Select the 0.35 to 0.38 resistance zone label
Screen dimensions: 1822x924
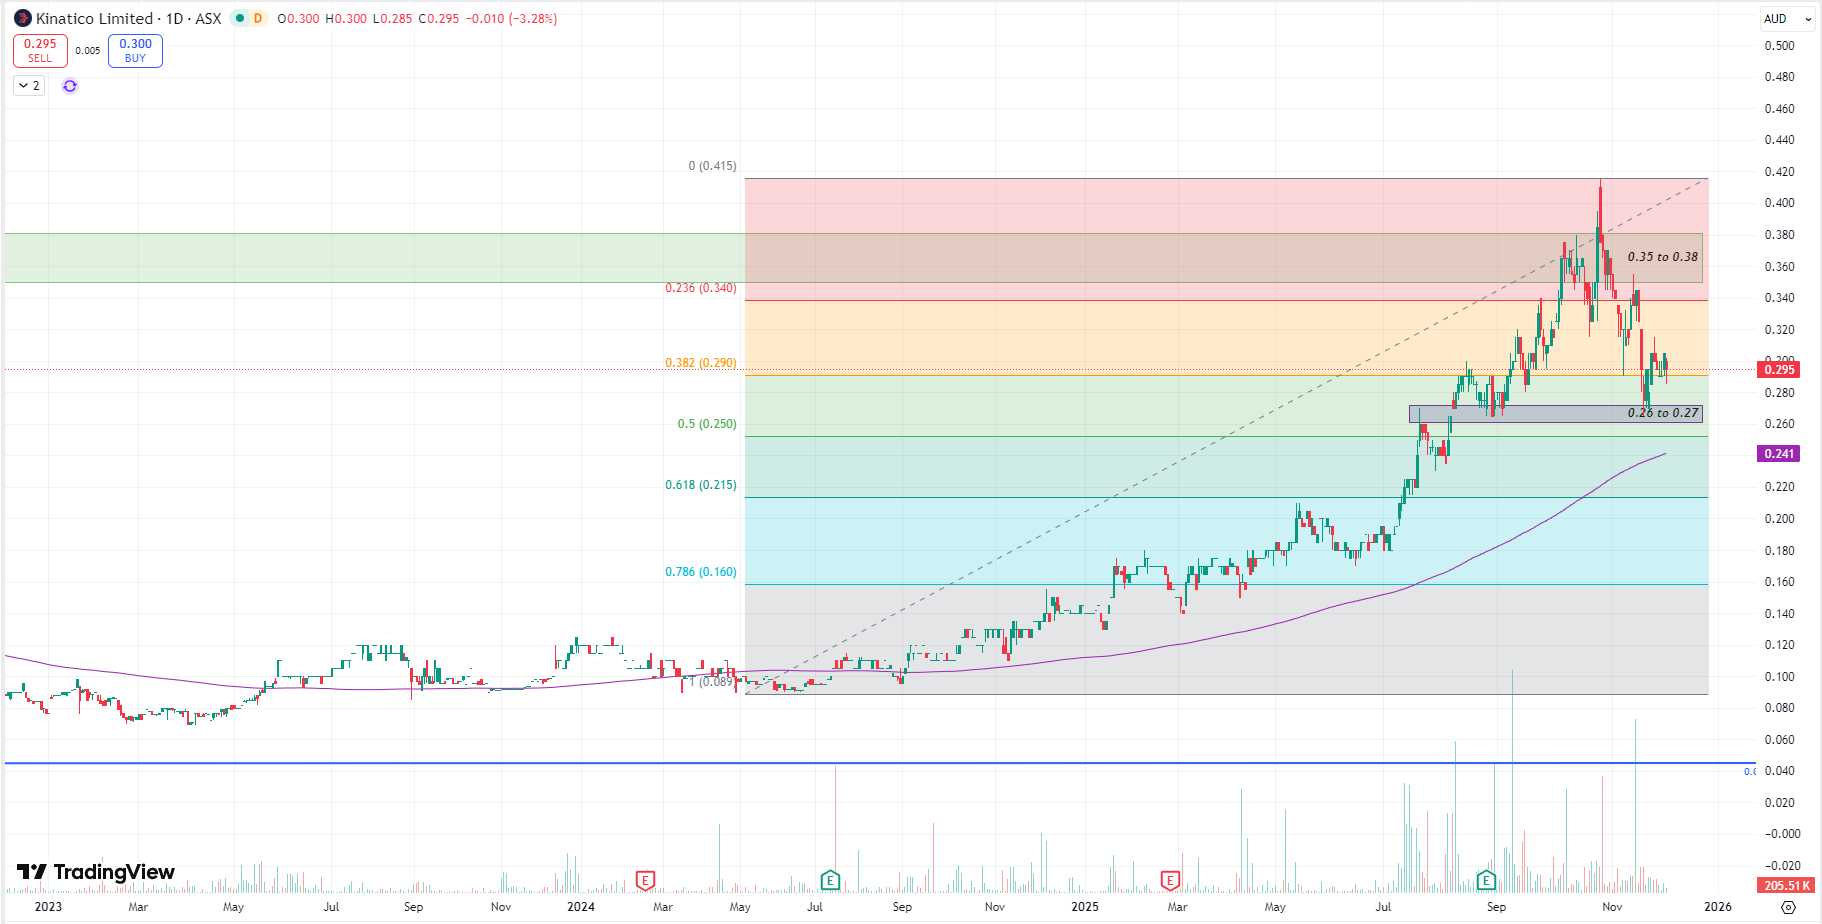coord(1662,257)
